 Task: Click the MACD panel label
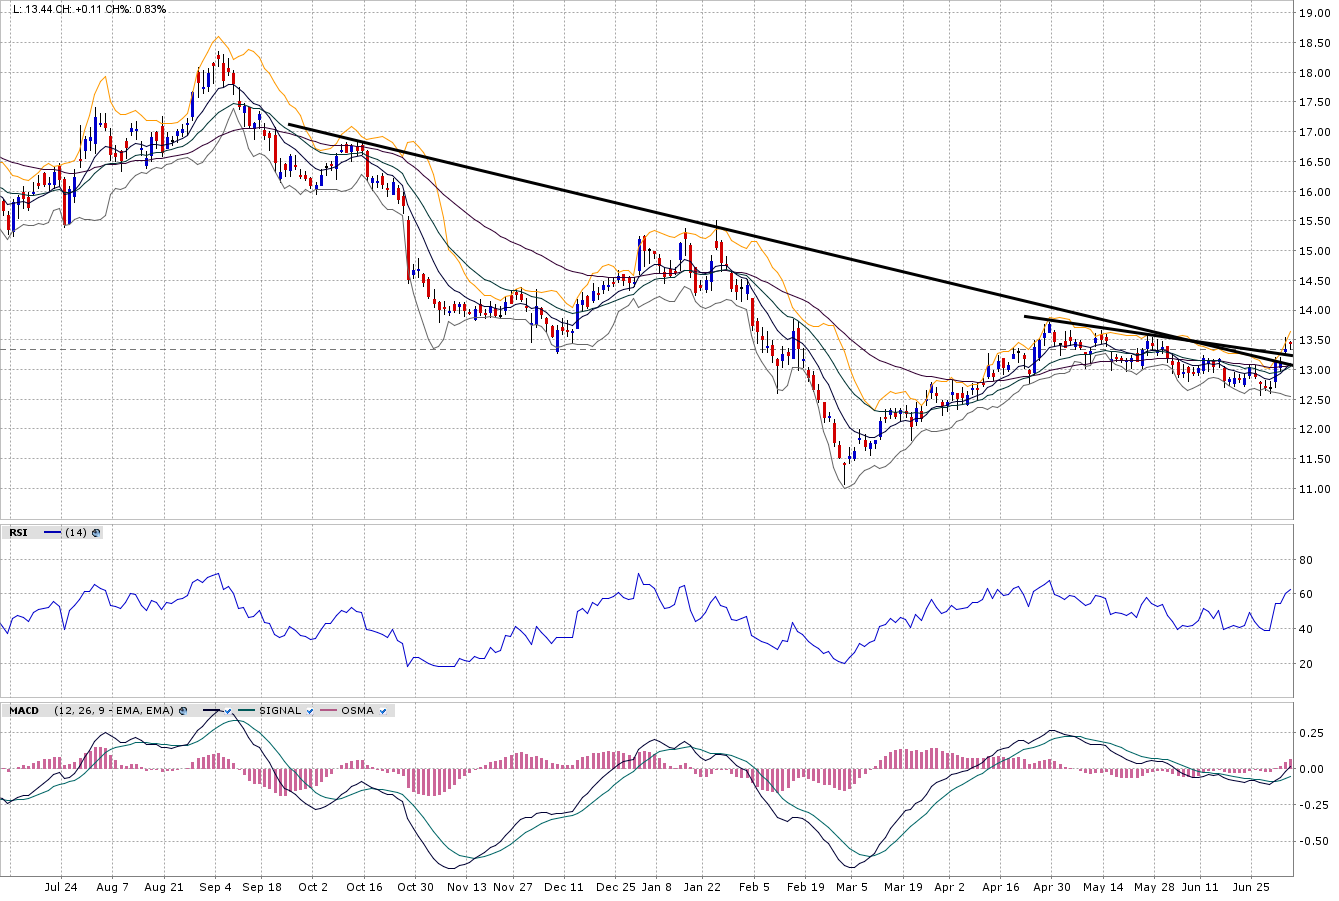click(x=24, y=711)
